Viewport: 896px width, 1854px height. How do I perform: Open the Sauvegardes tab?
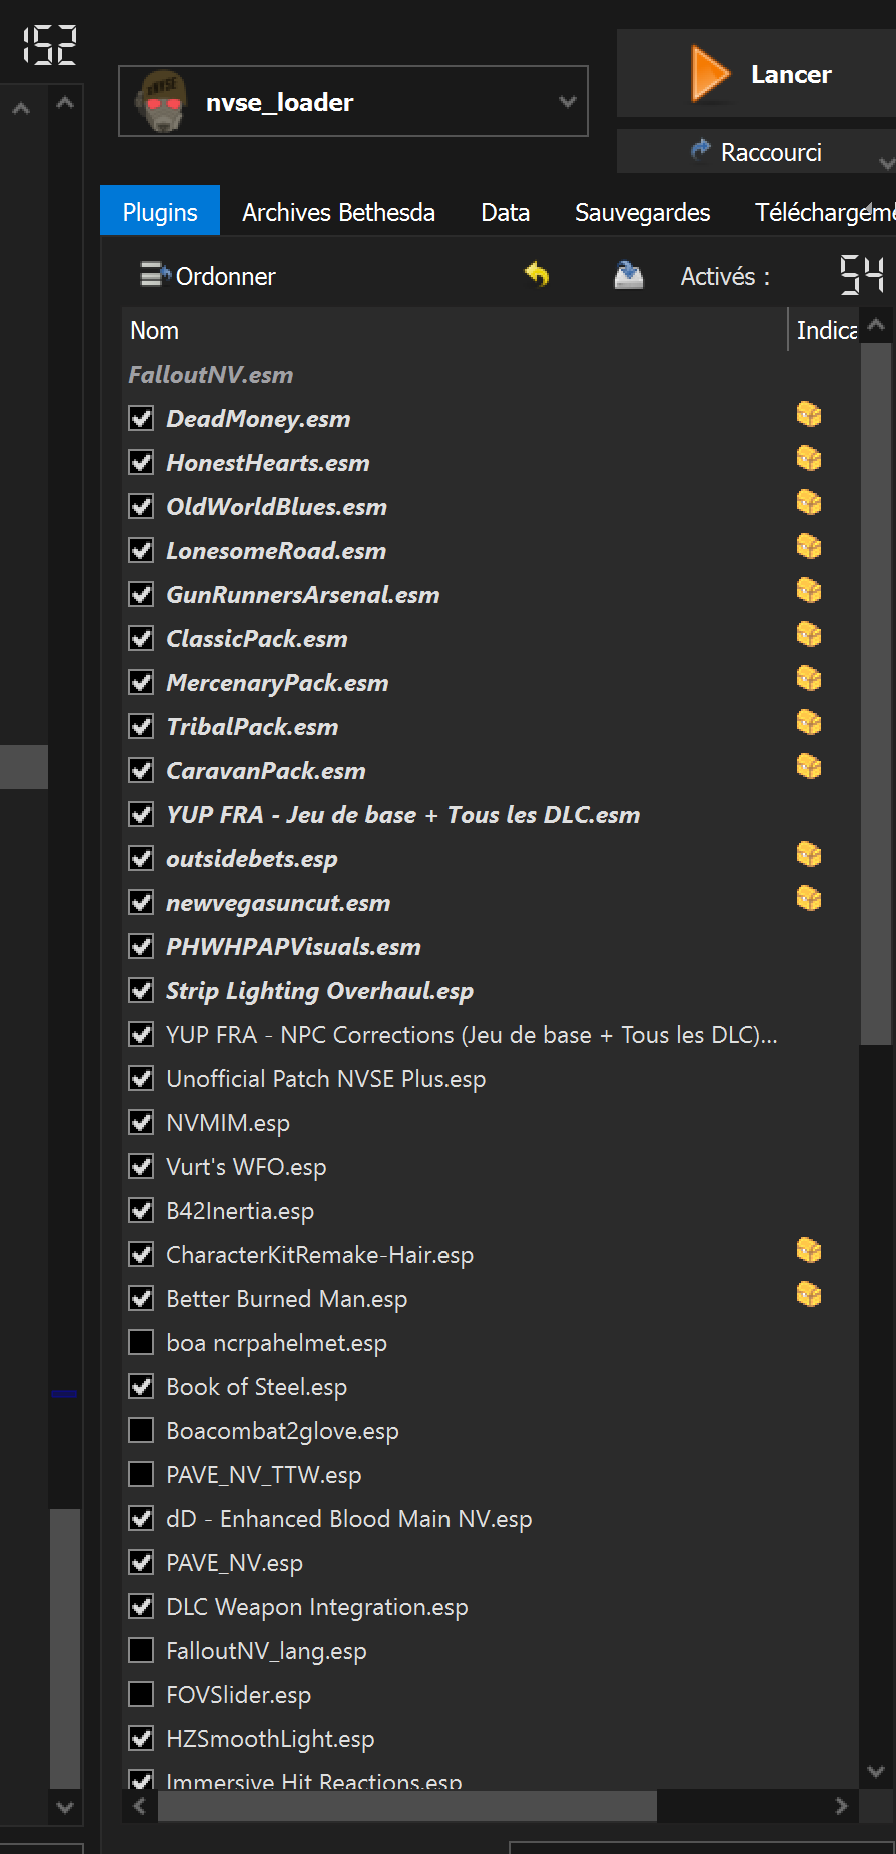pyautogui.click(x=642, y=211)
